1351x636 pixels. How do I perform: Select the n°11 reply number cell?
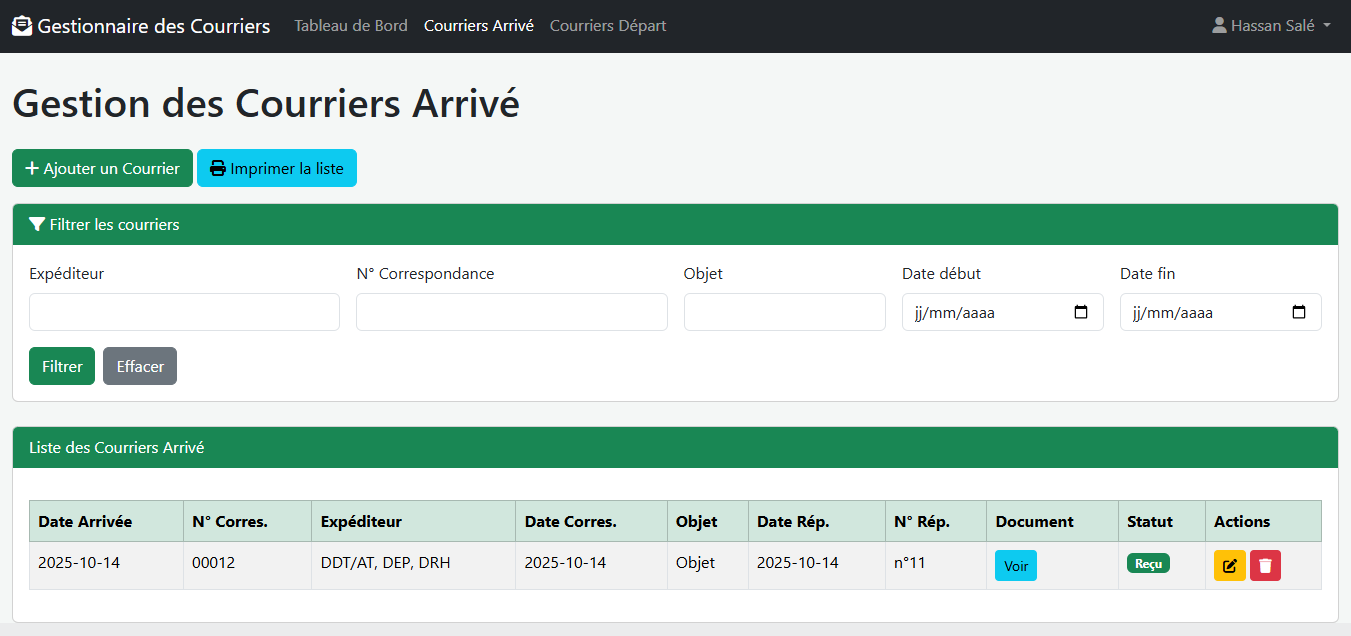click(937, 566)
